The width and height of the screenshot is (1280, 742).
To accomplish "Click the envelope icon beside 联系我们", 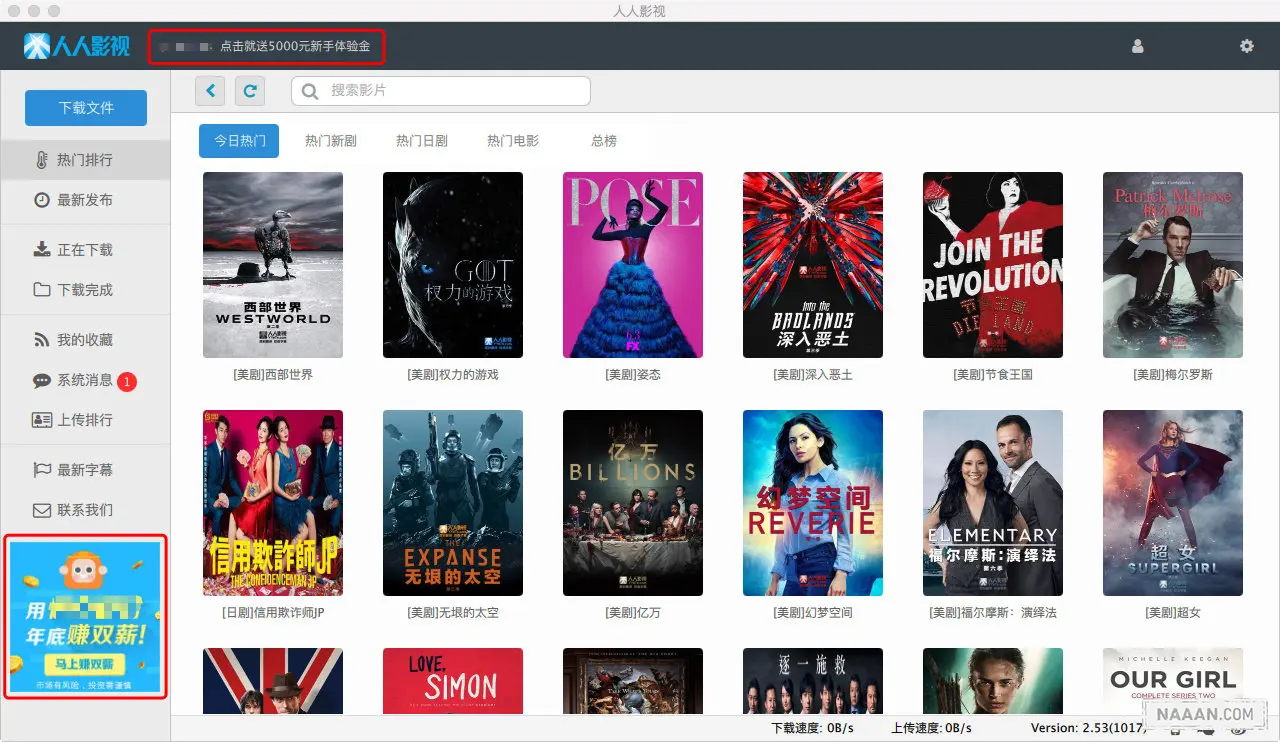I will 41,510.
